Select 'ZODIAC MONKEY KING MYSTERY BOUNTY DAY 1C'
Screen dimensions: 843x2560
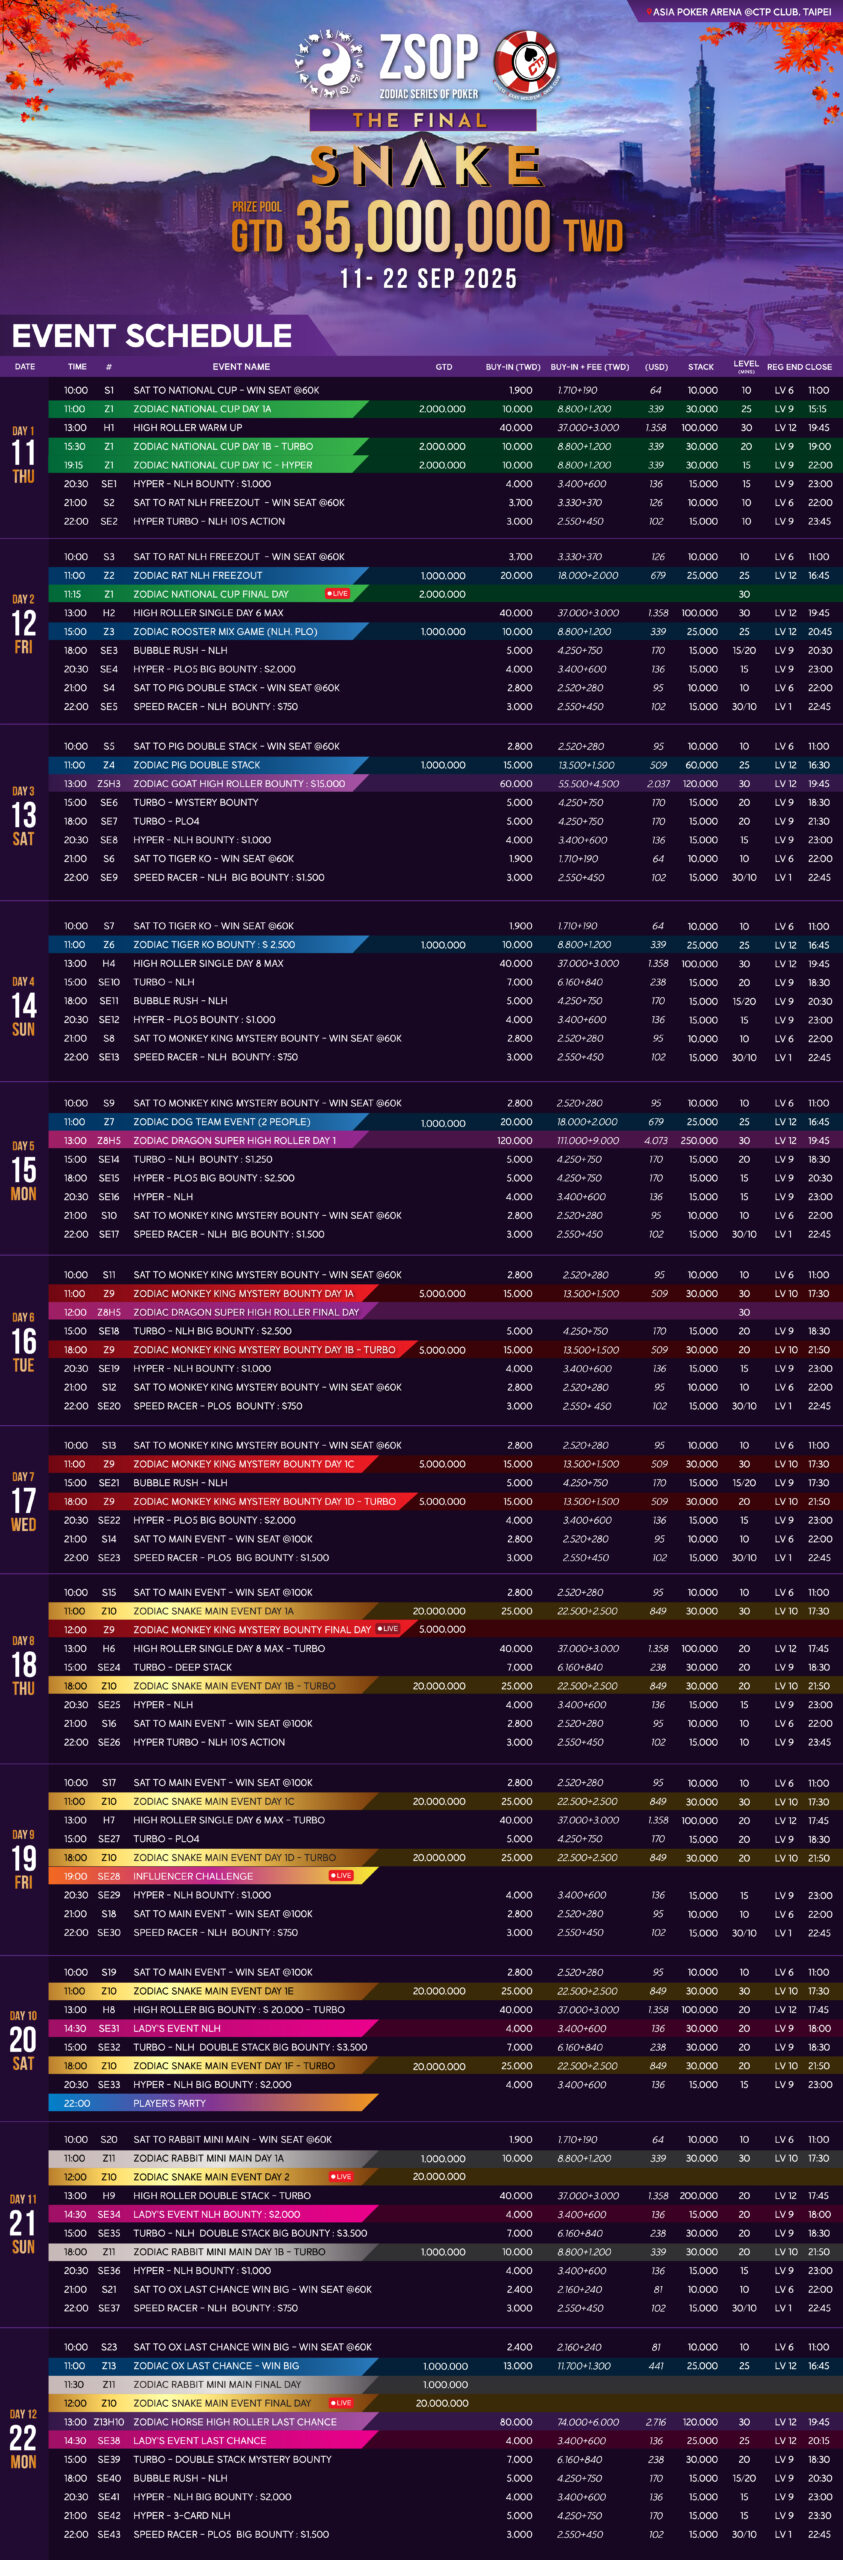click(x=244, y=1464)
